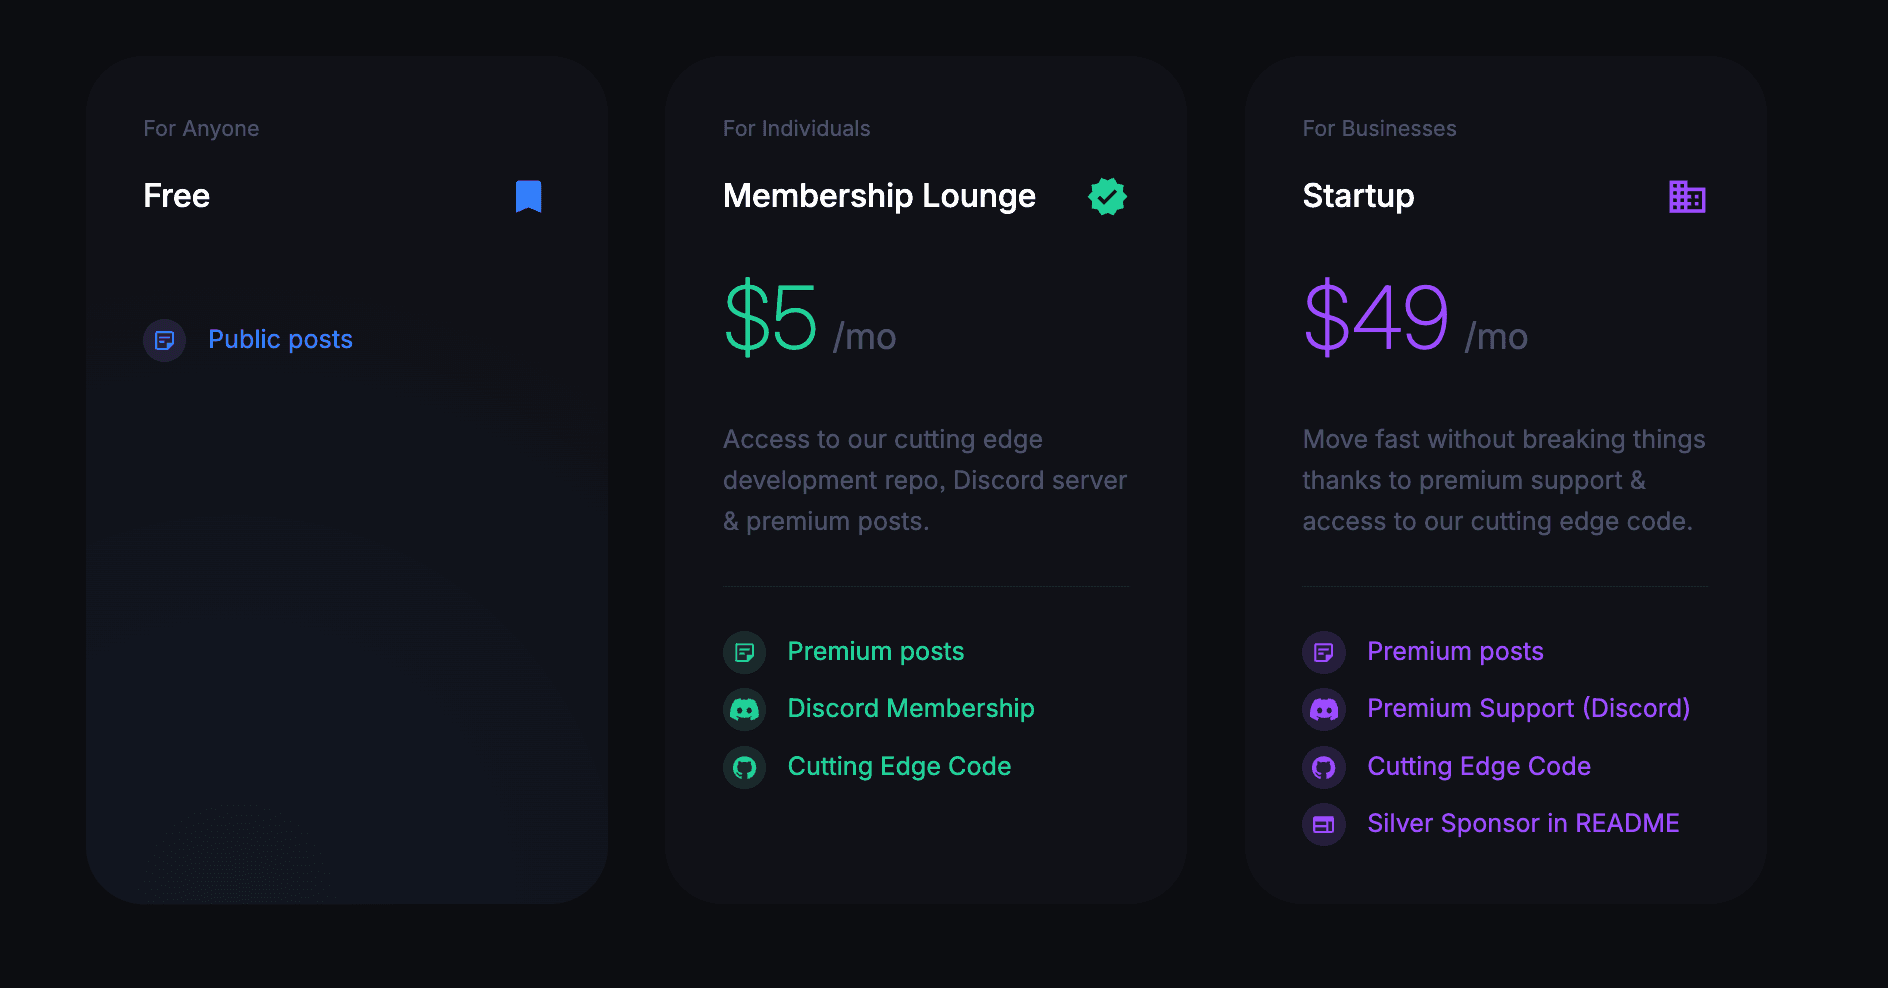Click the $49 per month price
Image resolution: width=1888 pixels, height=988 pixels.
tap(1415, 318)
